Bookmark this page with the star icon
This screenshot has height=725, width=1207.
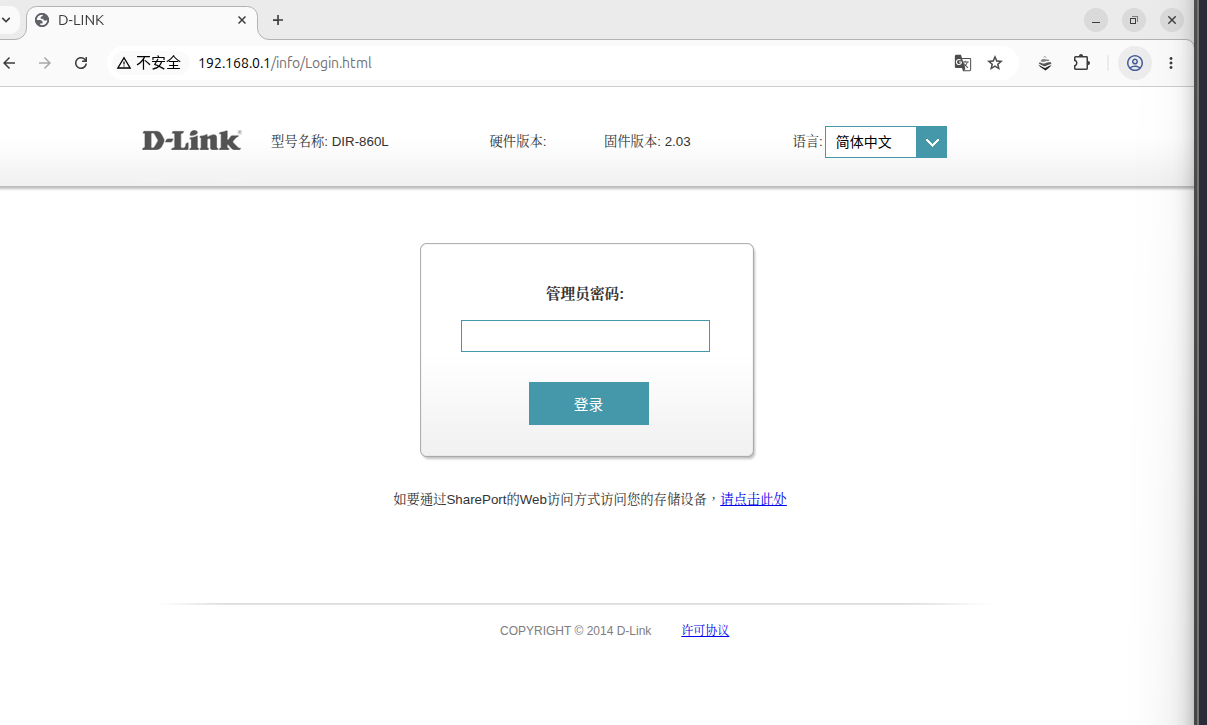click(995, 63)
